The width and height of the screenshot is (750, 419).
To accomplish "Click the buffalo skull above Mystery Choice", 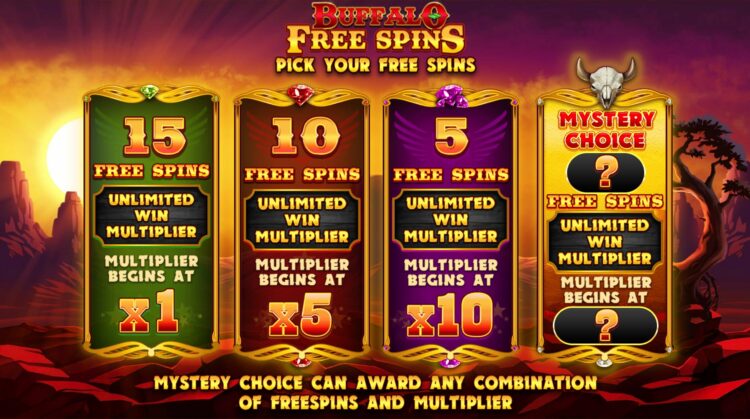I will point(606,82).
